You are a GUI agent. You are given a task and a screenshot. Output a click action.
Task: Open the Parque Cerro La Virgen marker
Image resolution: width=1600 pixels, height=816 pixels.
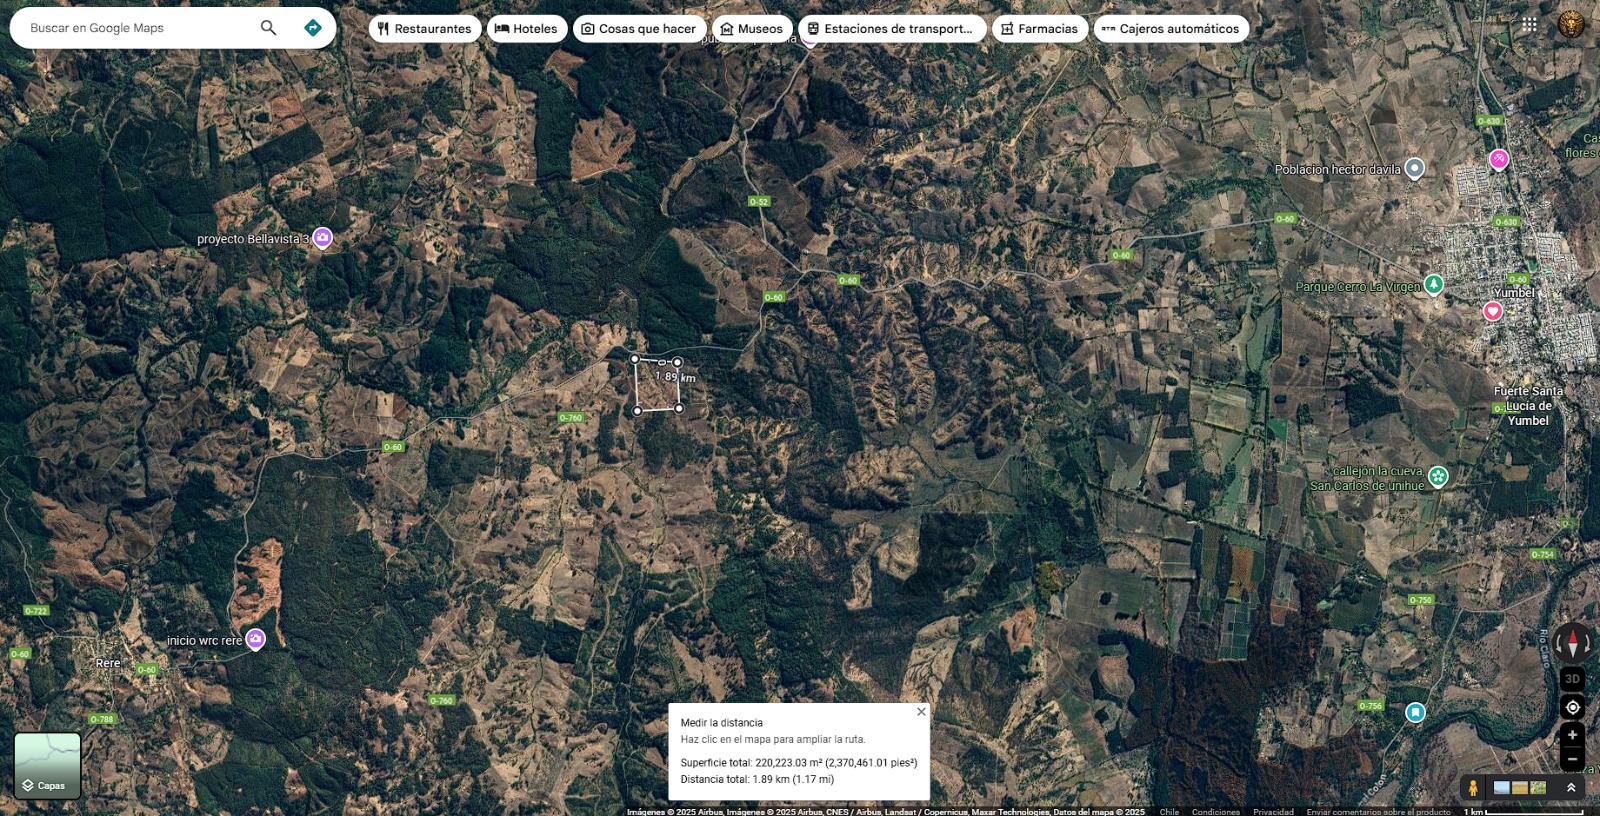tap(1433, 285)
